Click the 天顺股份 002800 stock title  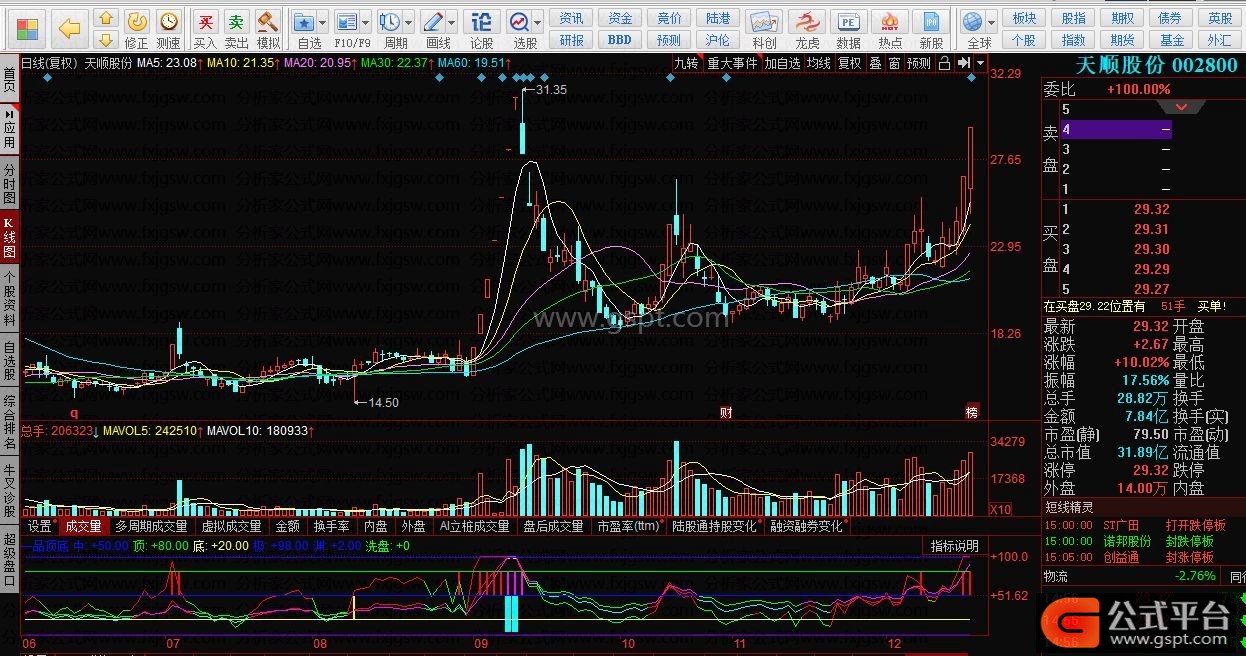[x=1155, y=65]
